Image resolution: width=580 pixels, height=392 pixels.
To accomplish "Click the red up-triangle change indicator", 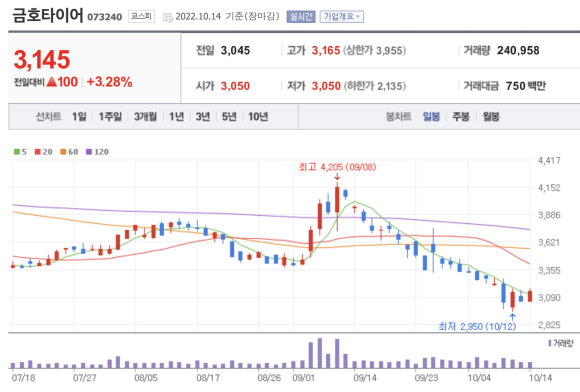I will click(x=52, y=82).
